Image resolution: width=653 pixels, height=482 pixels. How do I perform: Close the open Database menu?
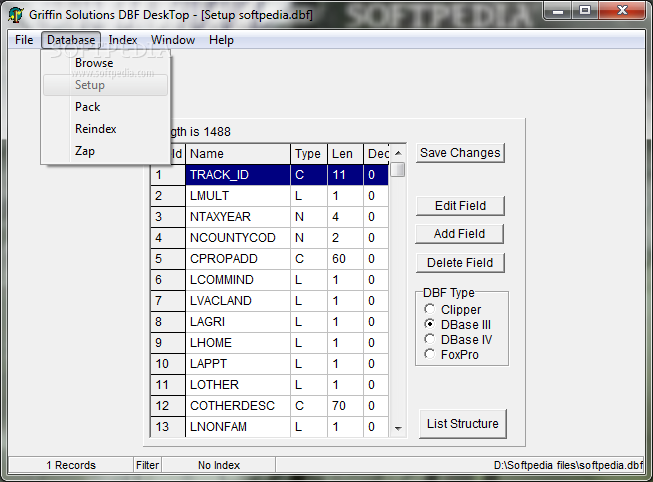(x=71, y=40)
